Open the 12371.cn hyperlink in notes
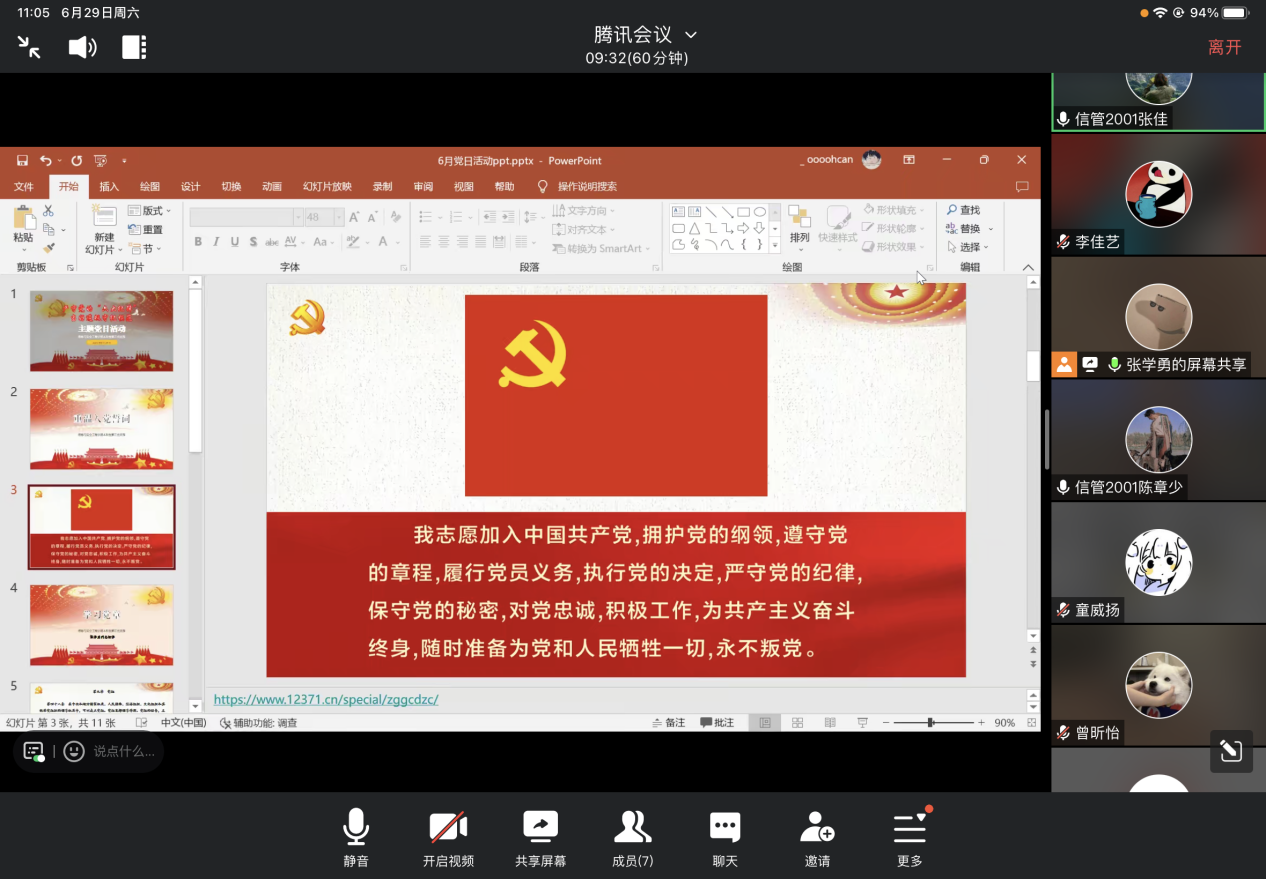Image resolution: width=1266 pixels, height=879 pixels. point(326,699)
